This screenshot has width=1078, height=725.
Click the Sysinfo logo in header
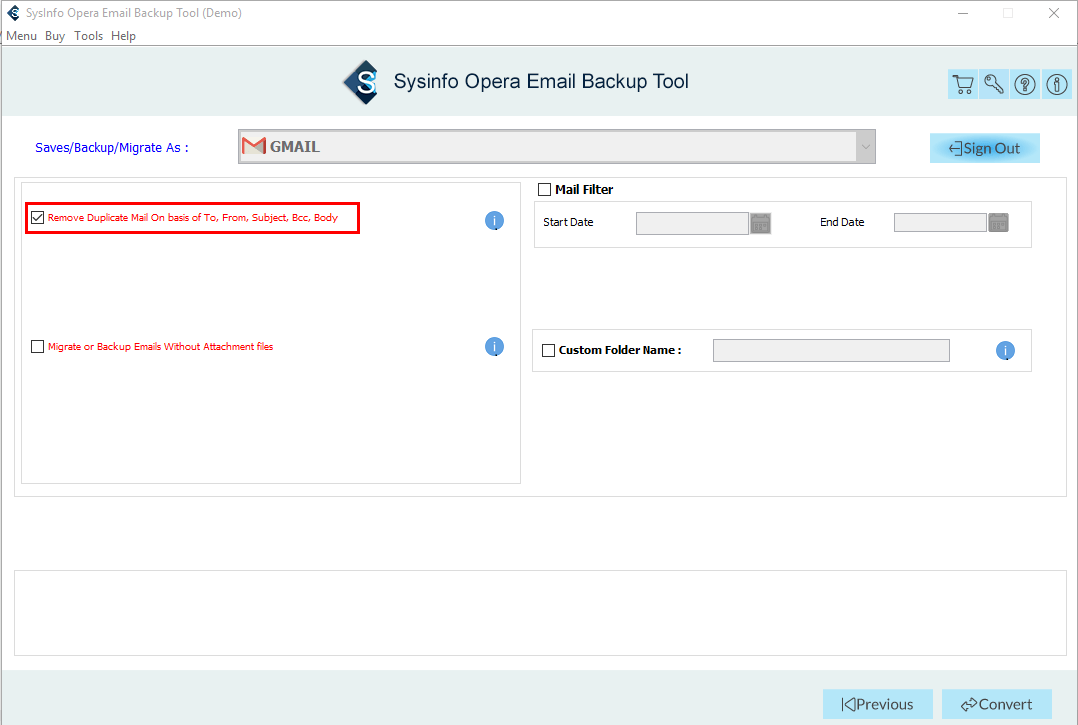(362, 82)
